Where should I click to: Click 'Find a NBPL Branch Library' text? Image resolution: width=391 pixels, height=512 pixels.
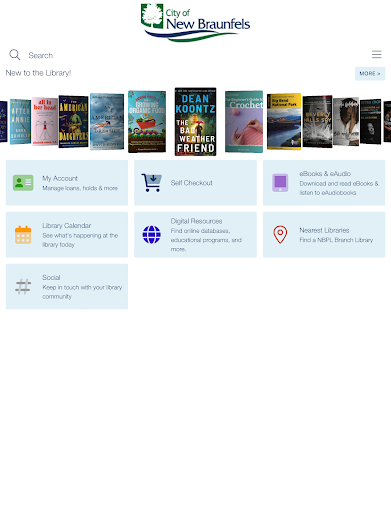click(336, 240)
